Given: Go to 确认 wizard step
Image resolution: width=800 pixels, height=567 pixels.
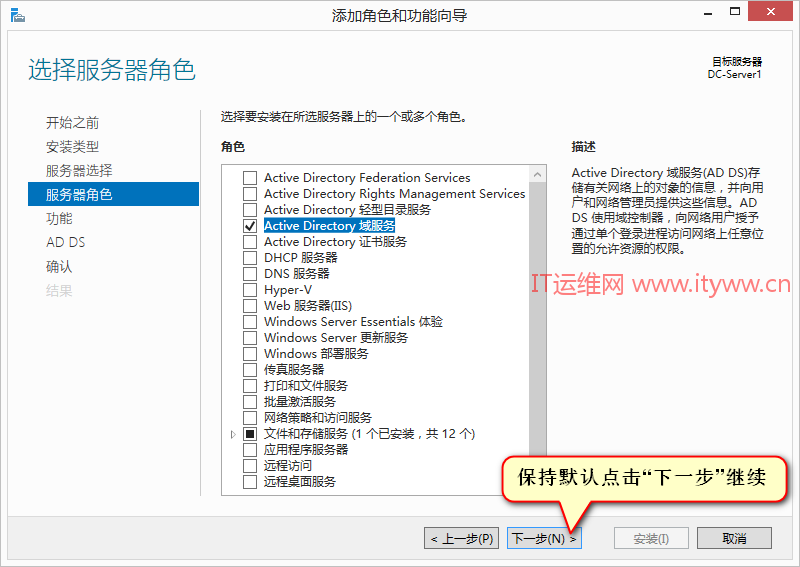Looking at the screenshot, I should pyautogui.click(x=59, y=266).
